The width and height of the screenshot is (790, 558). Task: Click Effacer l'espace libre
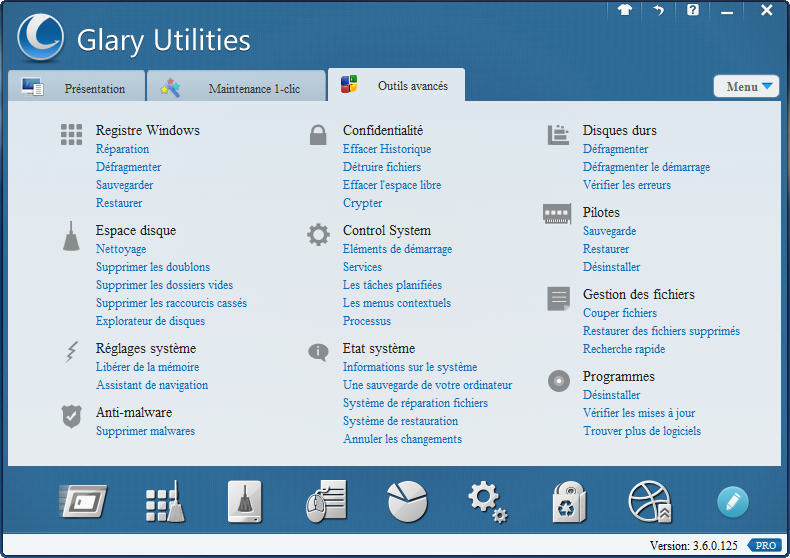392,185
